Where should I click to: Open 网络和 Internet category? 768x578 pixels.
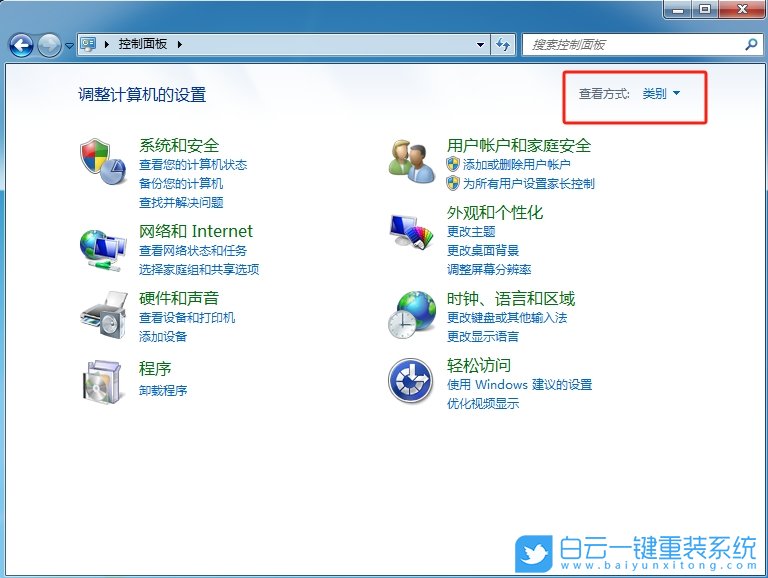(196, 231)
